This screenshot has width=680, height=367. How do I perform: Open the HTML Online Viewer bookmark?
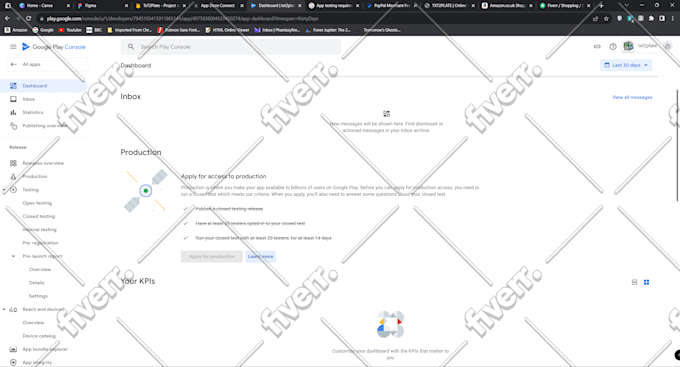coord(227,30)
